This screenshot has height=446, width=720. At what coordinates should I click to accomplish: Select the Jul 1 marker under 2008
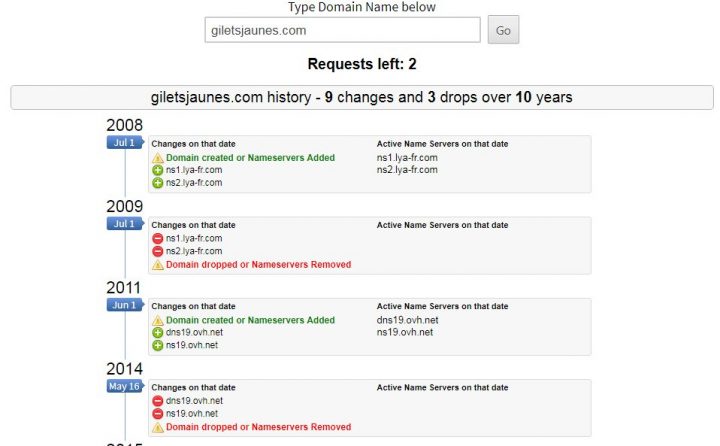(125, 142)
